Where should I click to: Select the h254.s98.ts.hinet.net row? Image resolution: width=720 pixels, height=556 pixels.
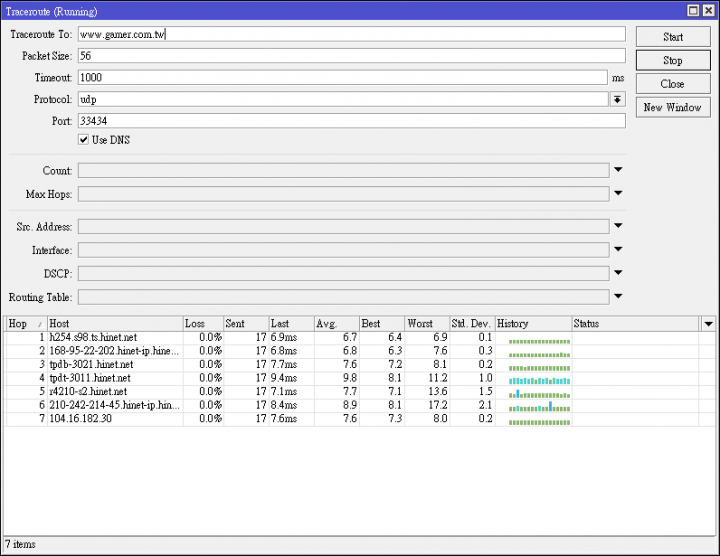tap(360, 337)
